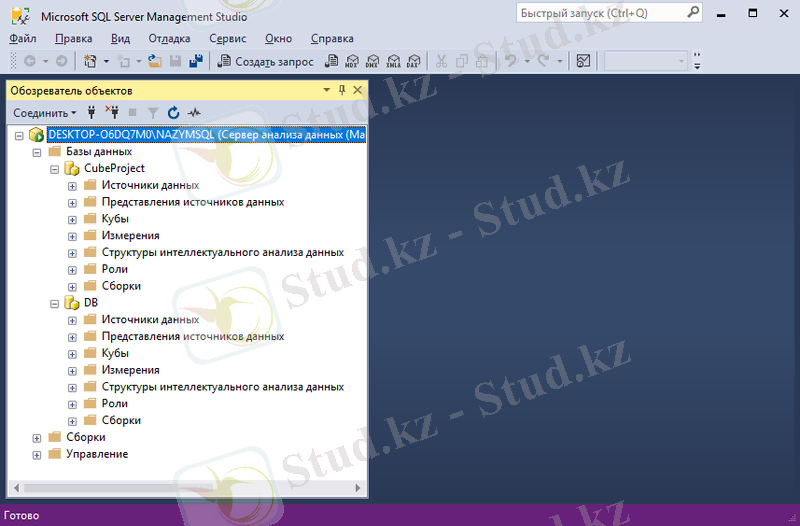The image size is (800, 526).
Task: Click the Paste icon in toolbar
Action: pyautogui.click(x=482, y=61)
